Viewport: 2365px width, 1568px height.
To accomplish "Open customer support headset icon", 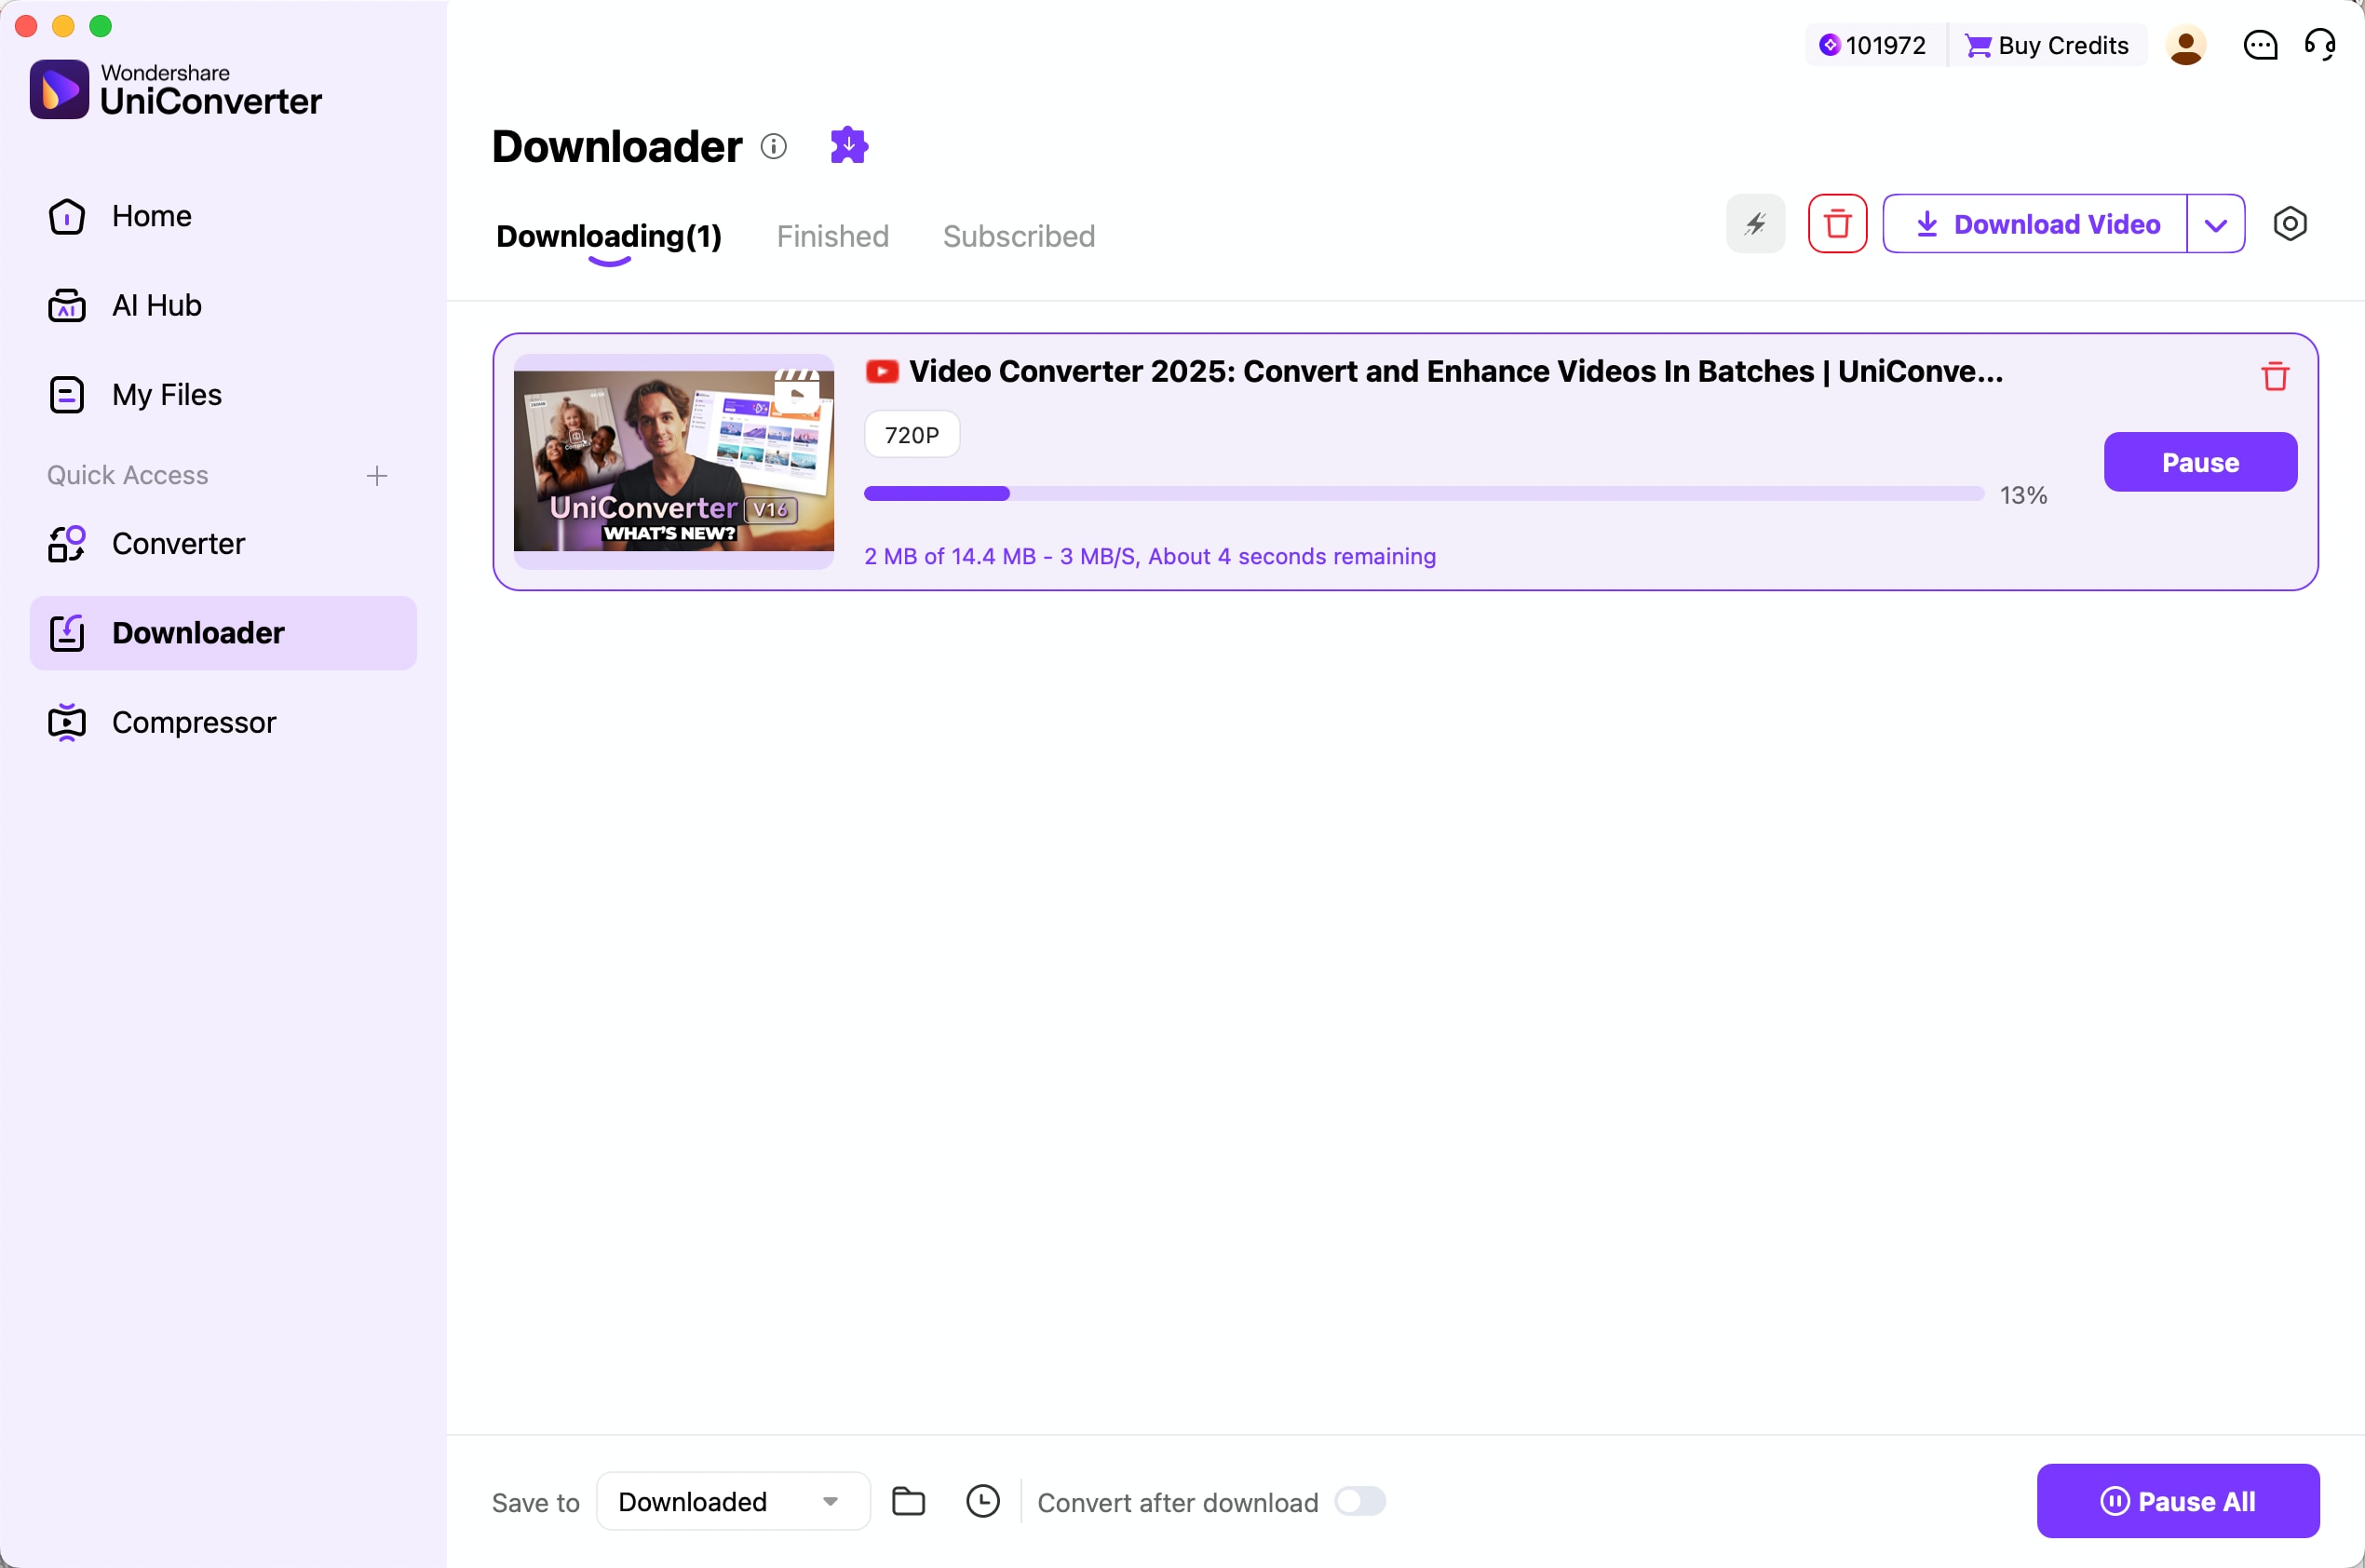I will tap(2320, 45).
